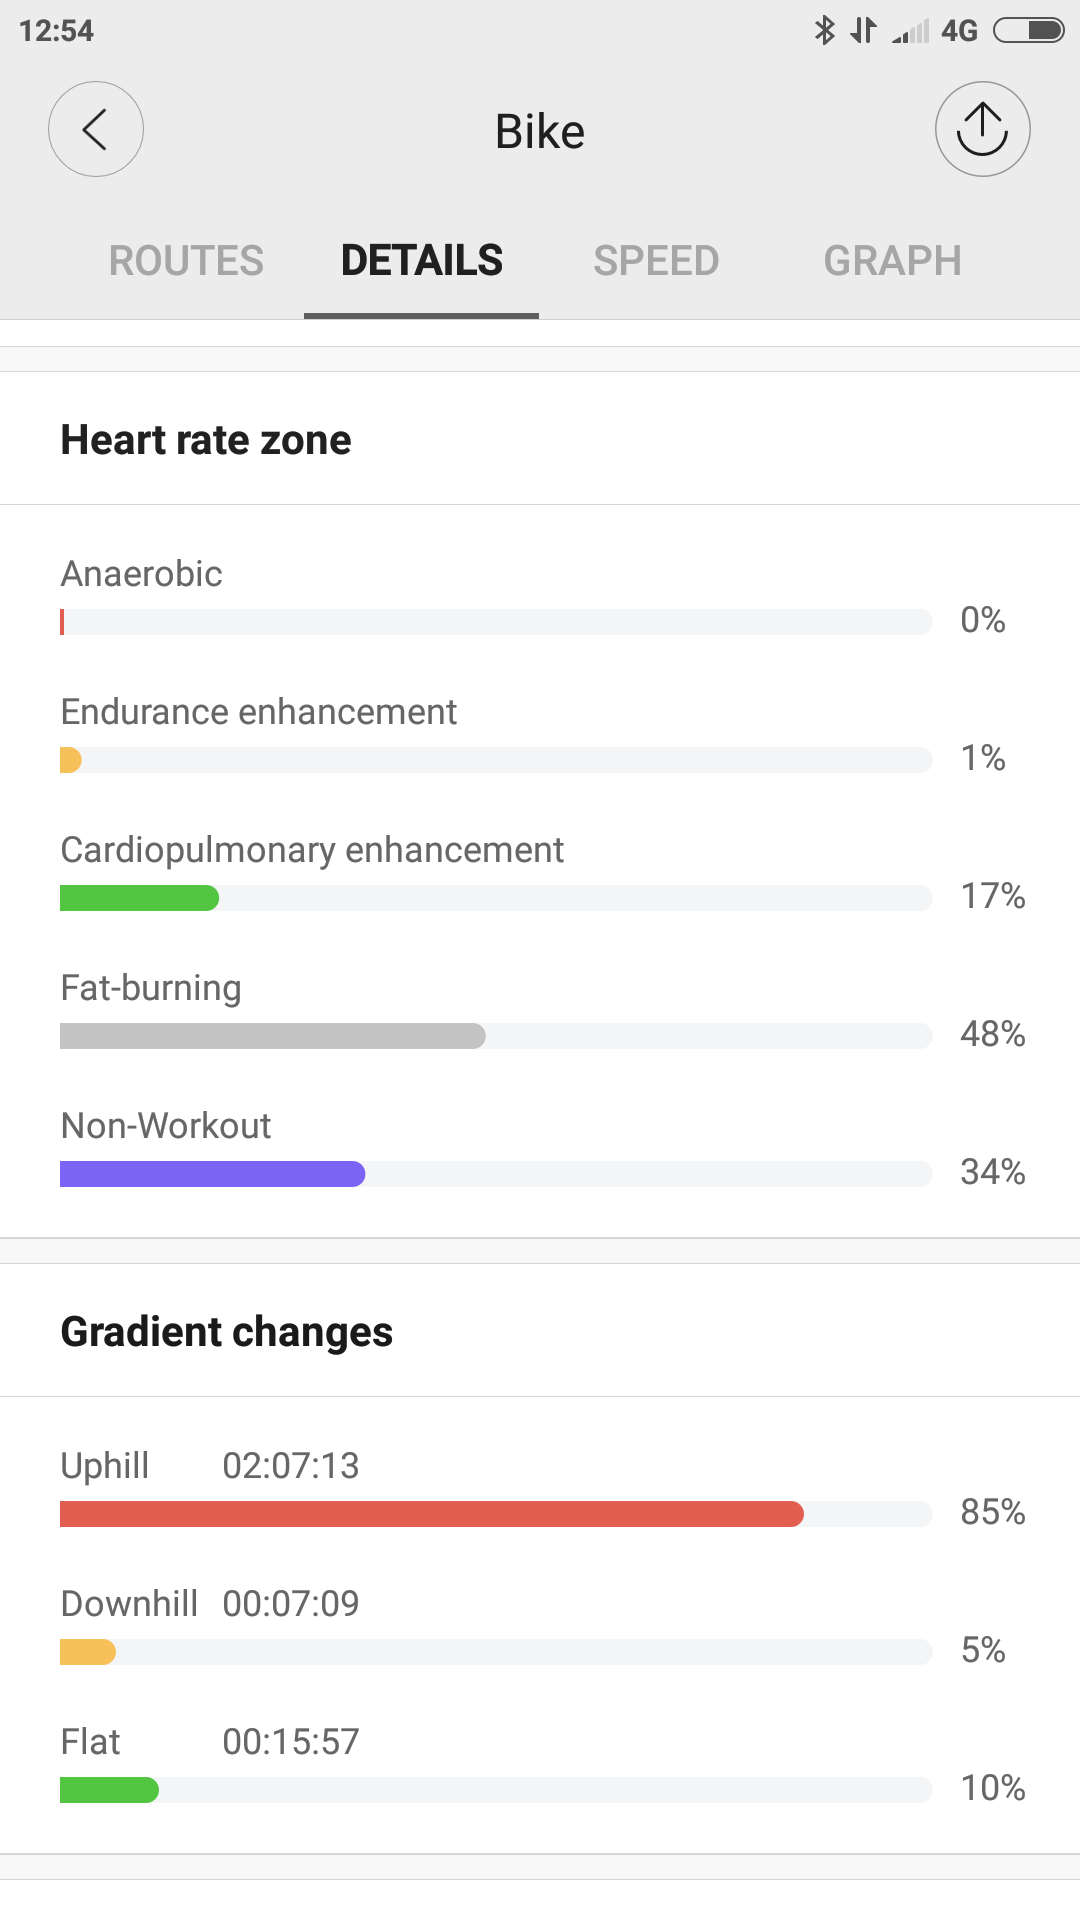Tap the gray Fat-burning progress bar

pos(272,1036)
